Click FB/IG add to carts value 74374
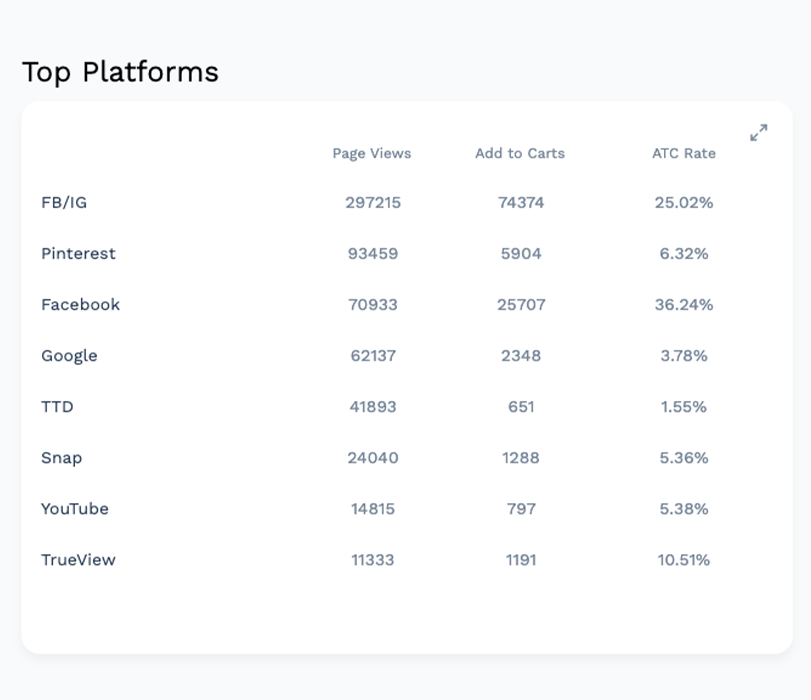Viewport: 811px width, 700px height. click(521, 202)
